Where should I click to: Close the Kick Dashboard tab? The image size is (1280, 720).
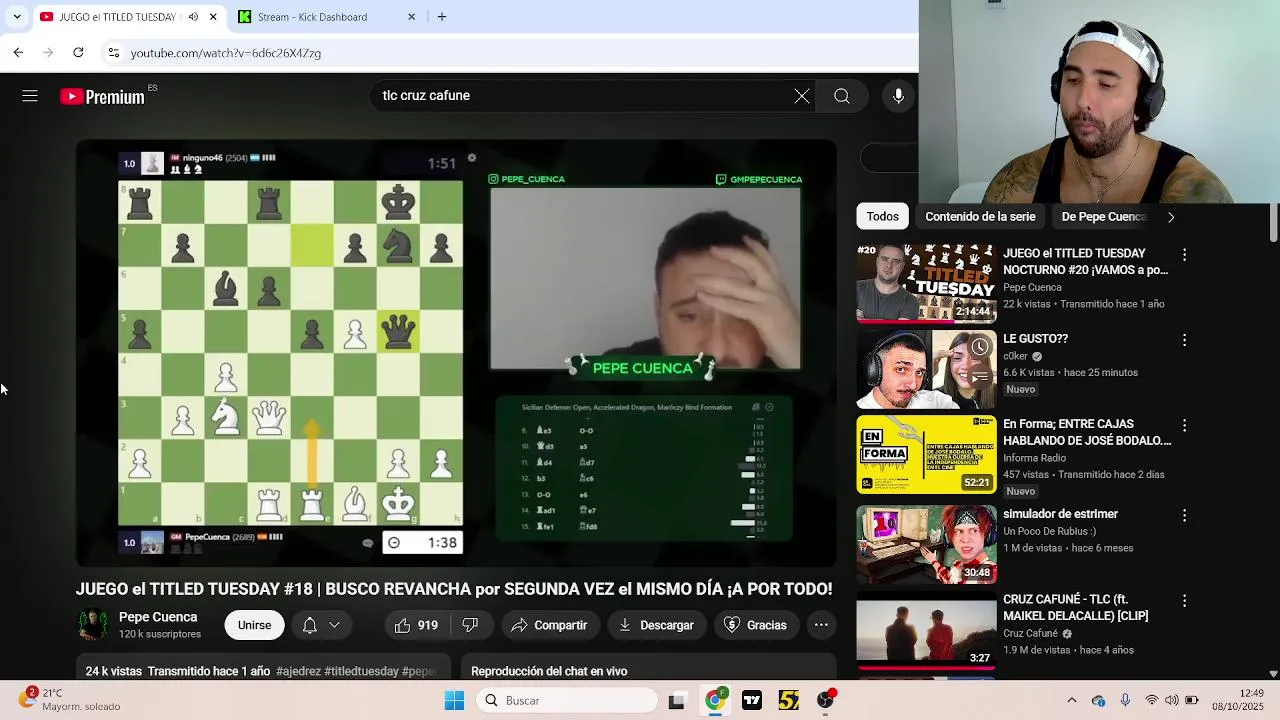point(411,17)
